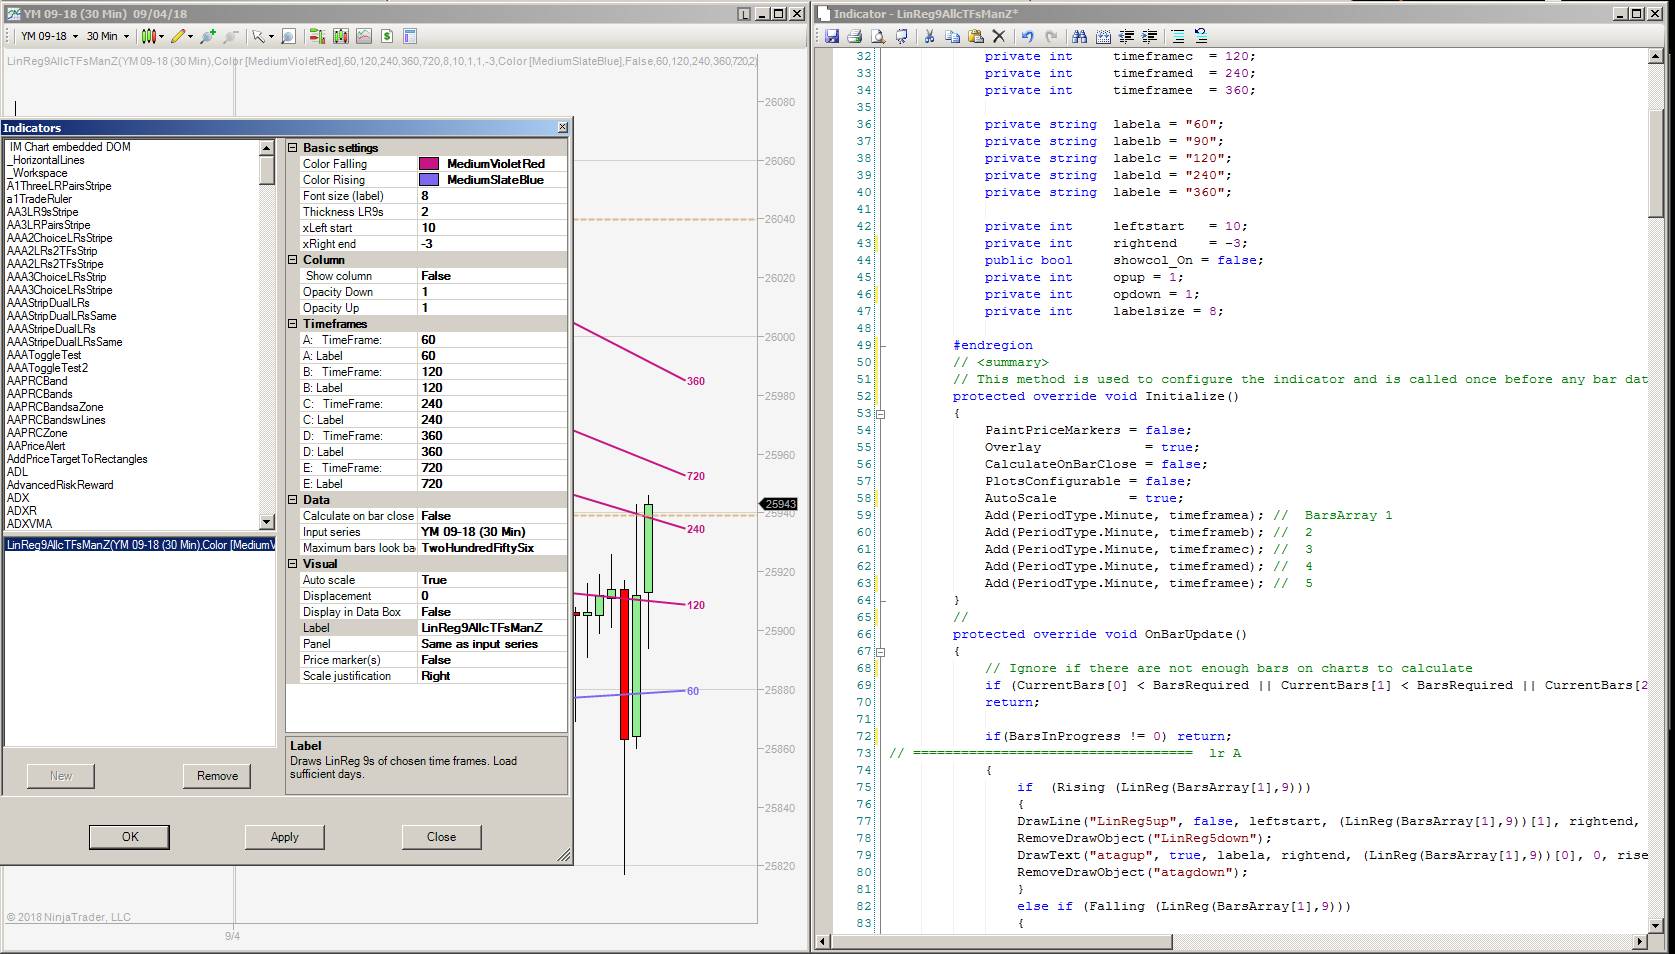Screen dimensions: 1675x954
Task: Undo the last edit with the blue arrow
Action: point(1027,36)
